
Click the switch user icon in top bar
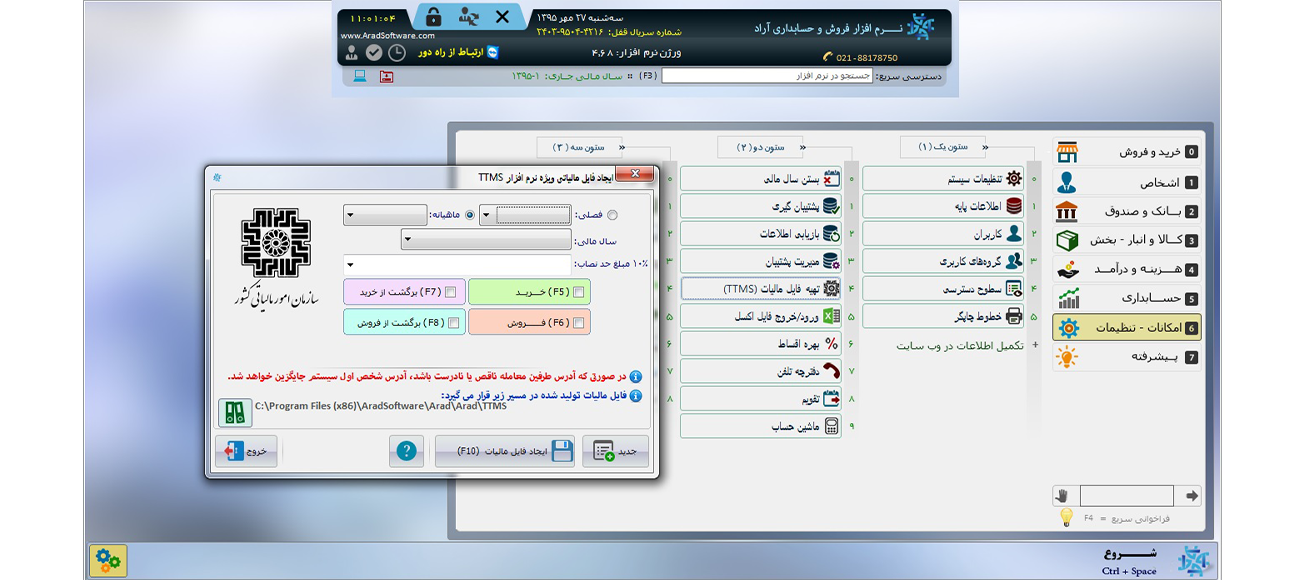[x=468, y=17]
